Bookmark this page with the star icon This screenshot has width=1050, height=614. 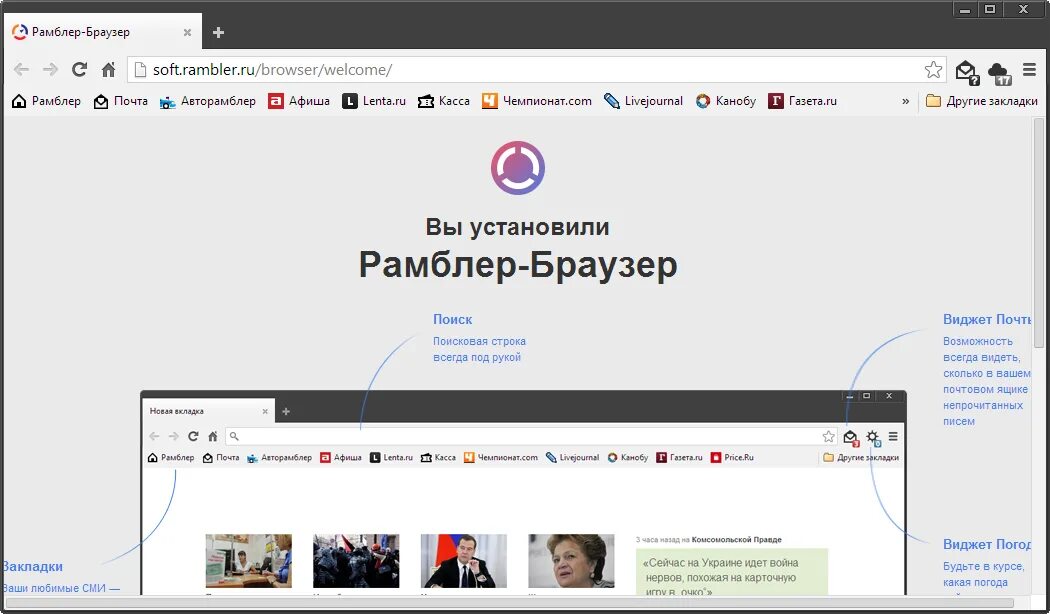click(933, 70)
